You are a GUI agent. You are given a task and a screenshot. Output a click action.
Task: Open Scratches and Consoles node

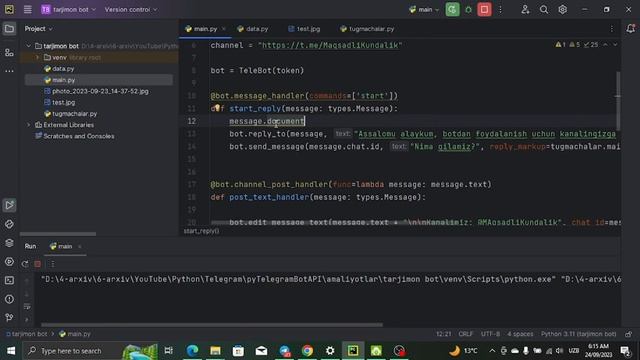pos(75,136)
